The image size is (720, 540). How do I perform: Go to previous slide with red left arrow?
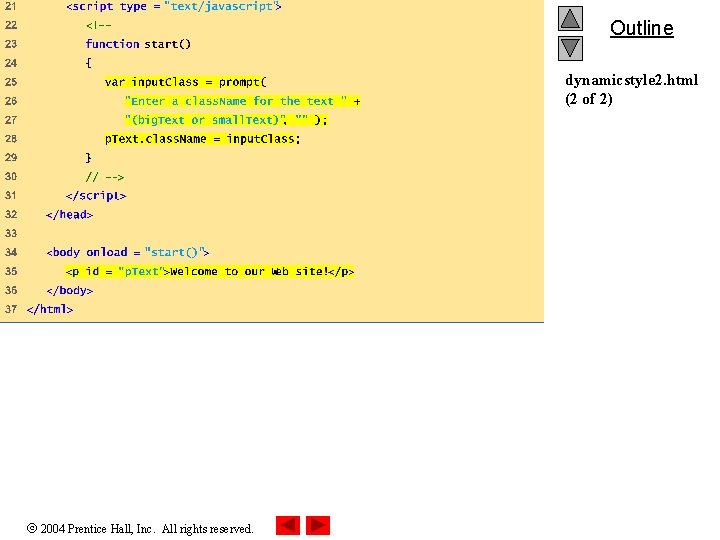coord(288,525)
